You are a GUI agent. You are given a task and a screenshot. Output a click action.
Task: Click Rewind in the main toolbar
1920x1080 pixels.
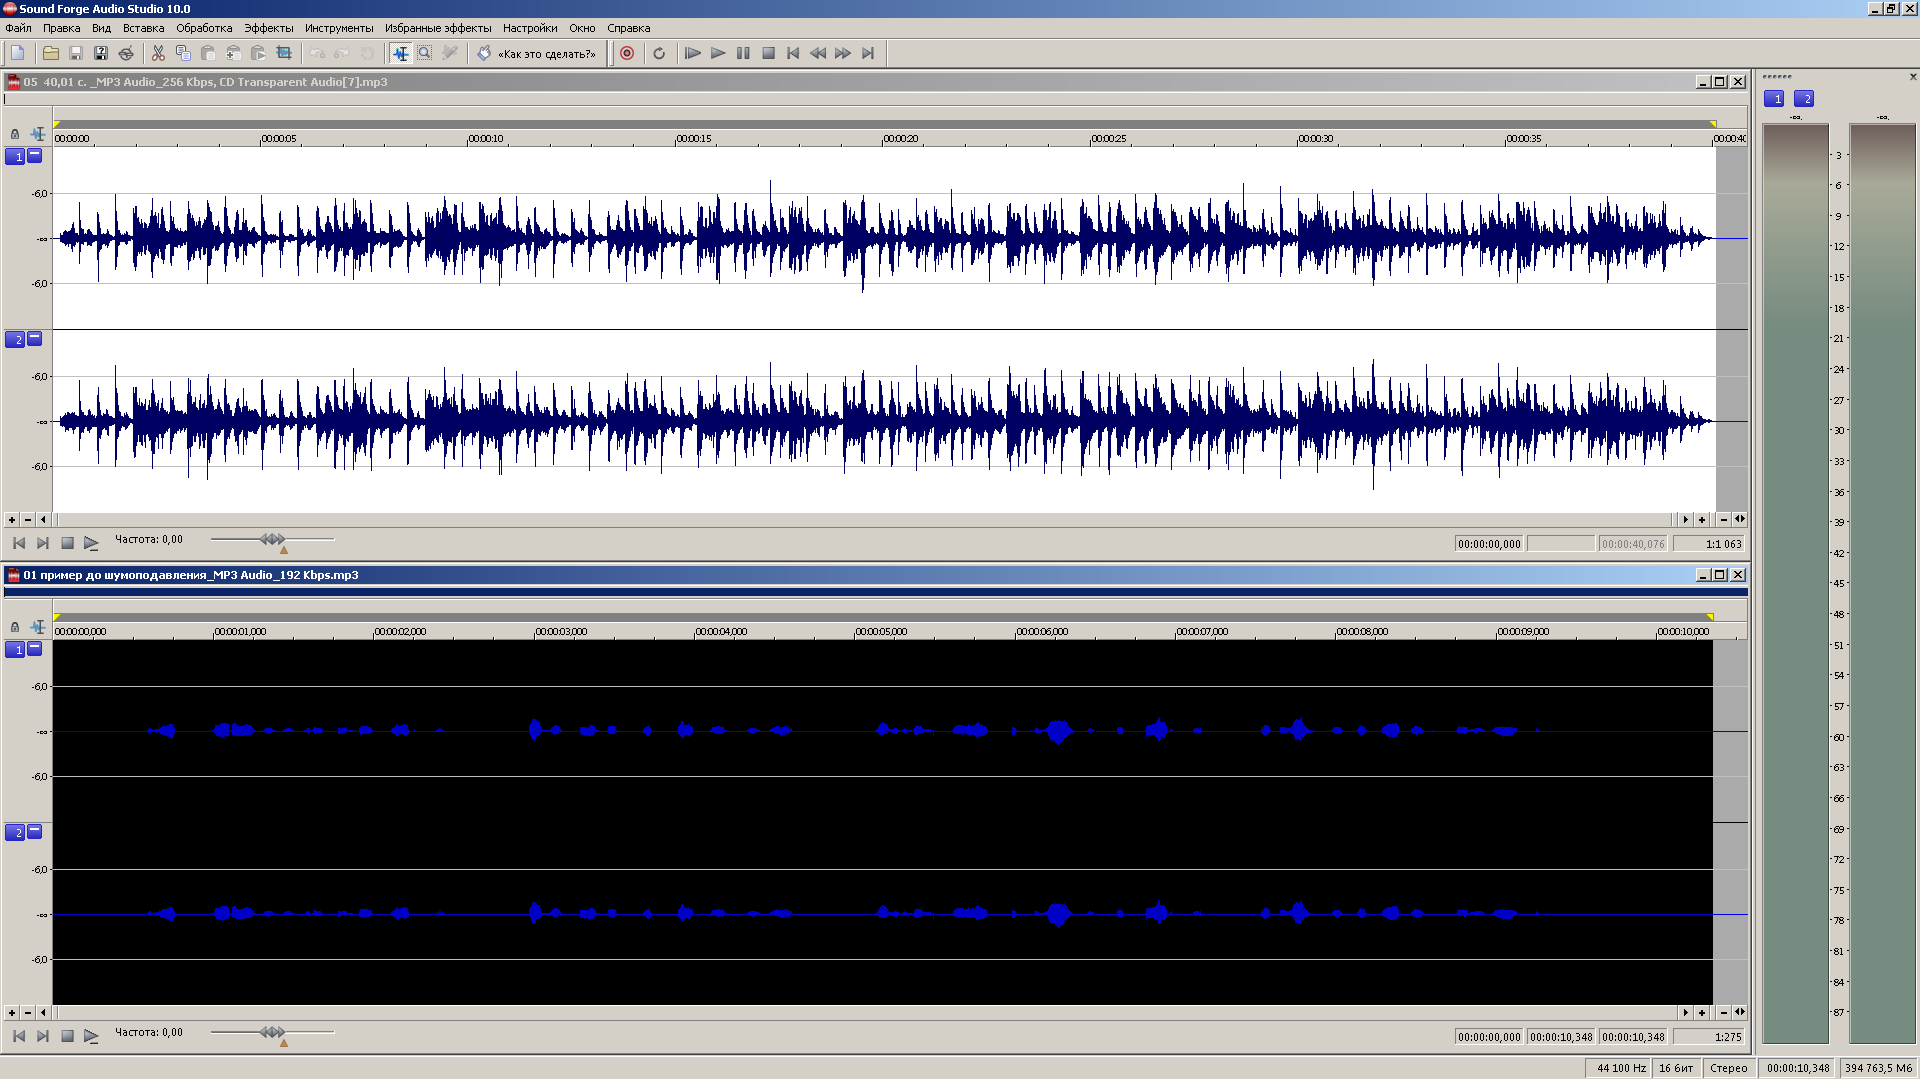818,53
